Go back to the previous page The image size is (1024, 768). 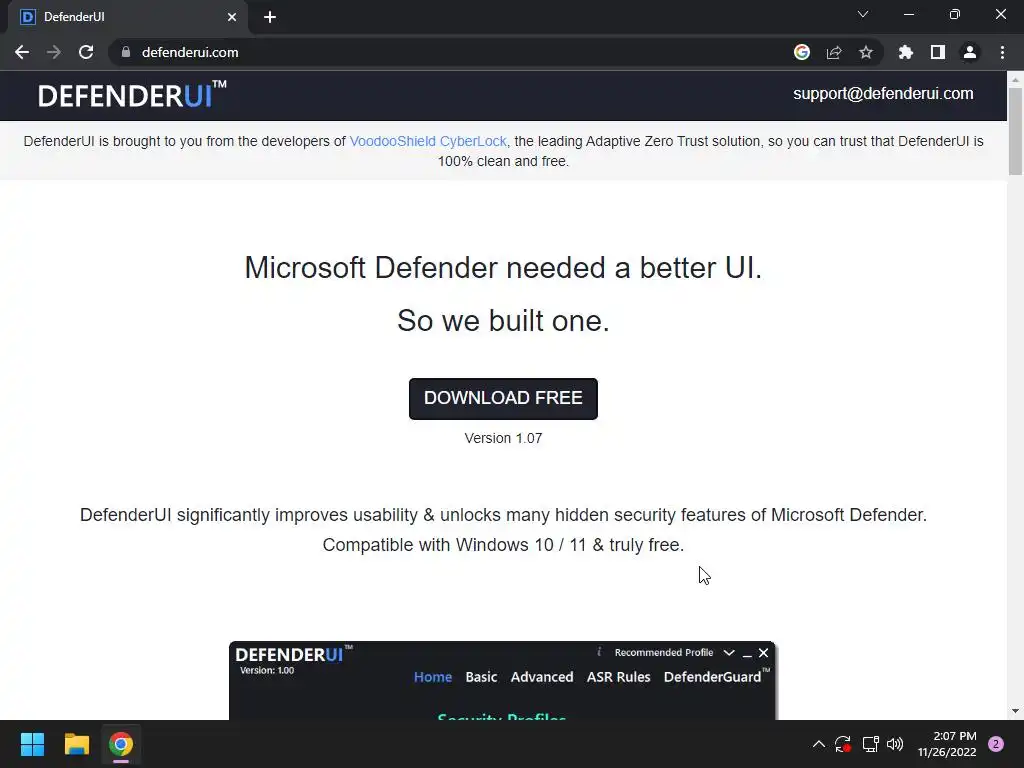tap(22, 52)
